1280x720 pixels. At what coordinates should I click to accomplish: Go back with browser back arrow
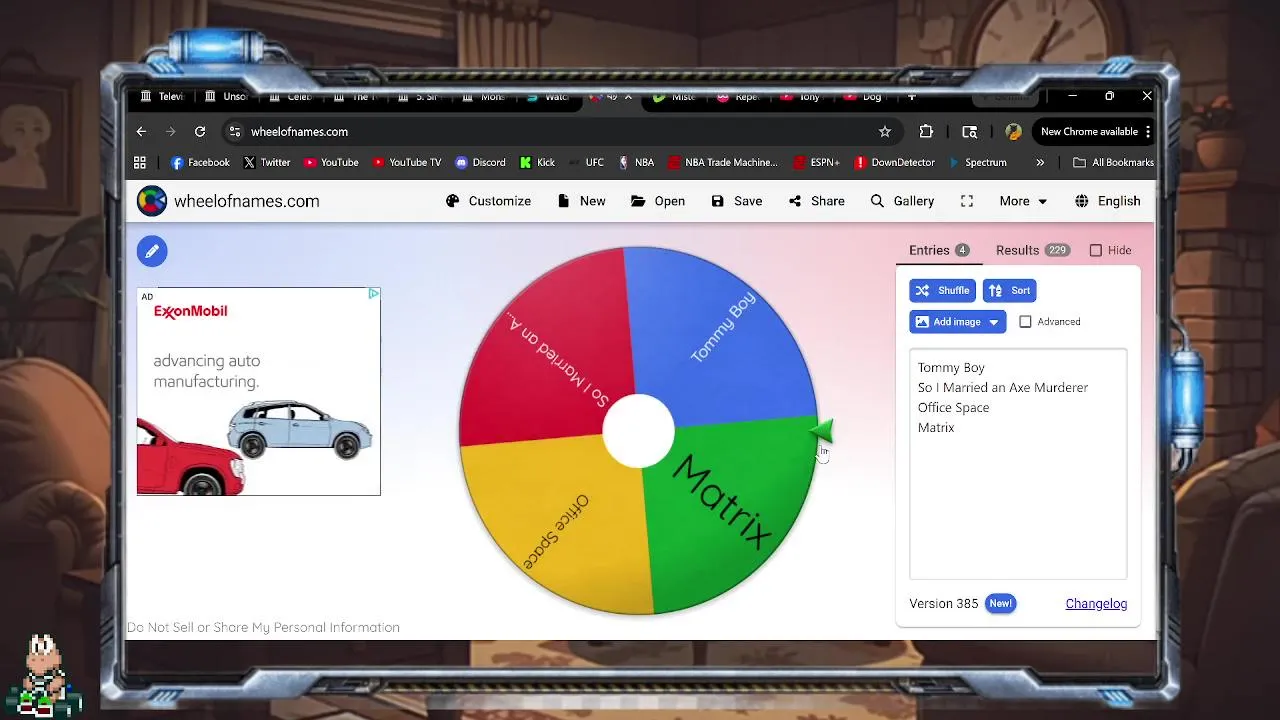[x=141, y=132]
